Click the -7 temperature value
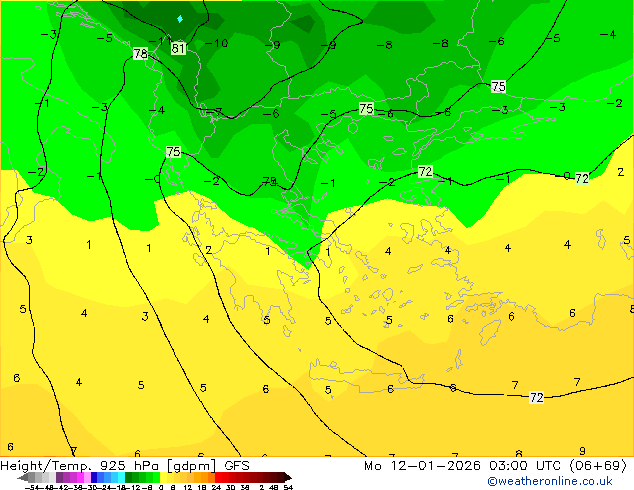The image size is (634, 490). (x=216, y=112)
